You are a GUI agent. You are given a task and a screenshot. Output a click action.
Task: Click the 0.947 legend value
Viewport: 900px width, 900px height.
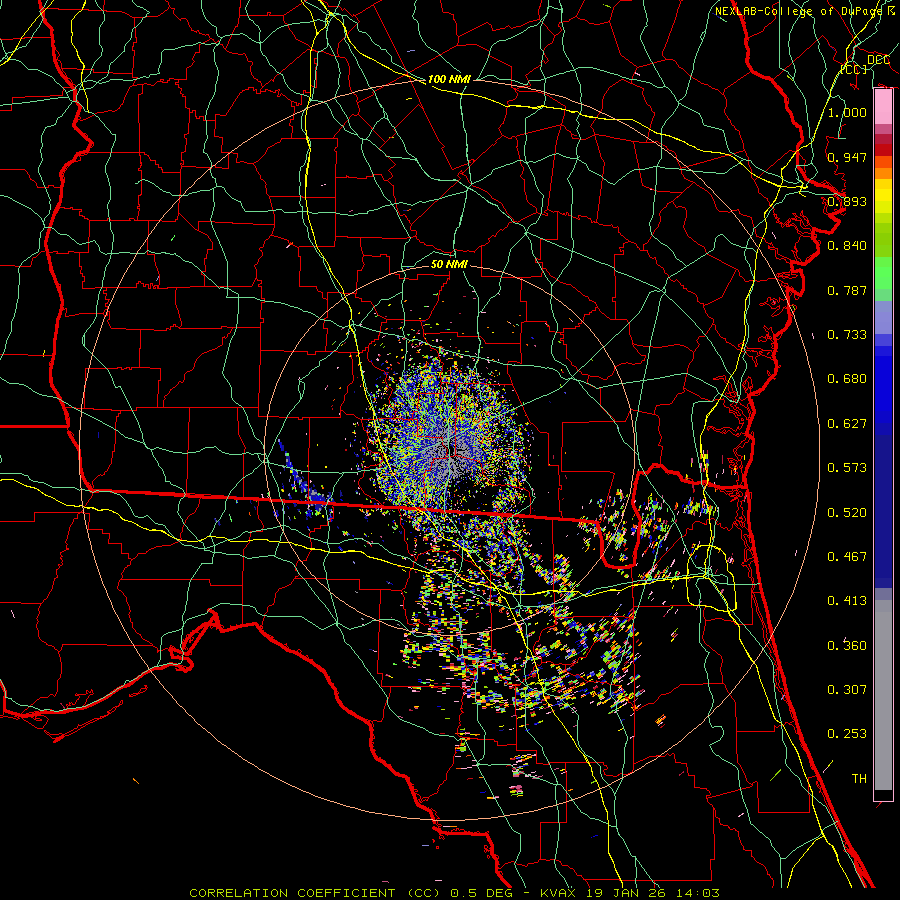click(847, 157)
